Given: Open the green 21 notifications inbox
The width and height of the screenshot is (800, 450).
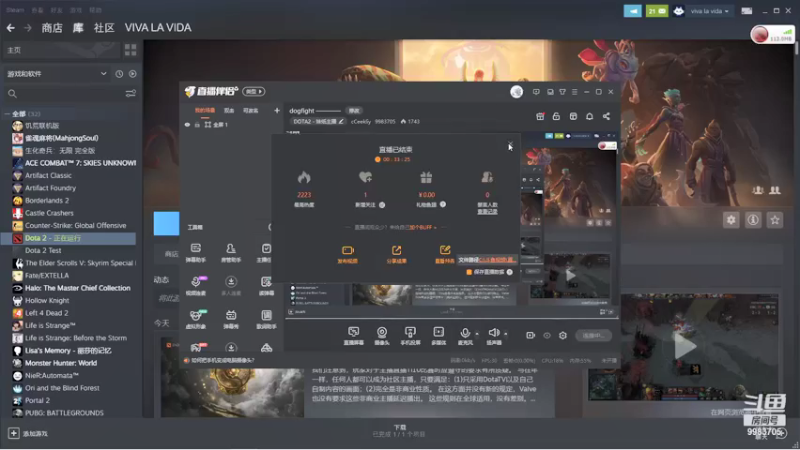Looking at the screenshot, I should pos(657,11).
